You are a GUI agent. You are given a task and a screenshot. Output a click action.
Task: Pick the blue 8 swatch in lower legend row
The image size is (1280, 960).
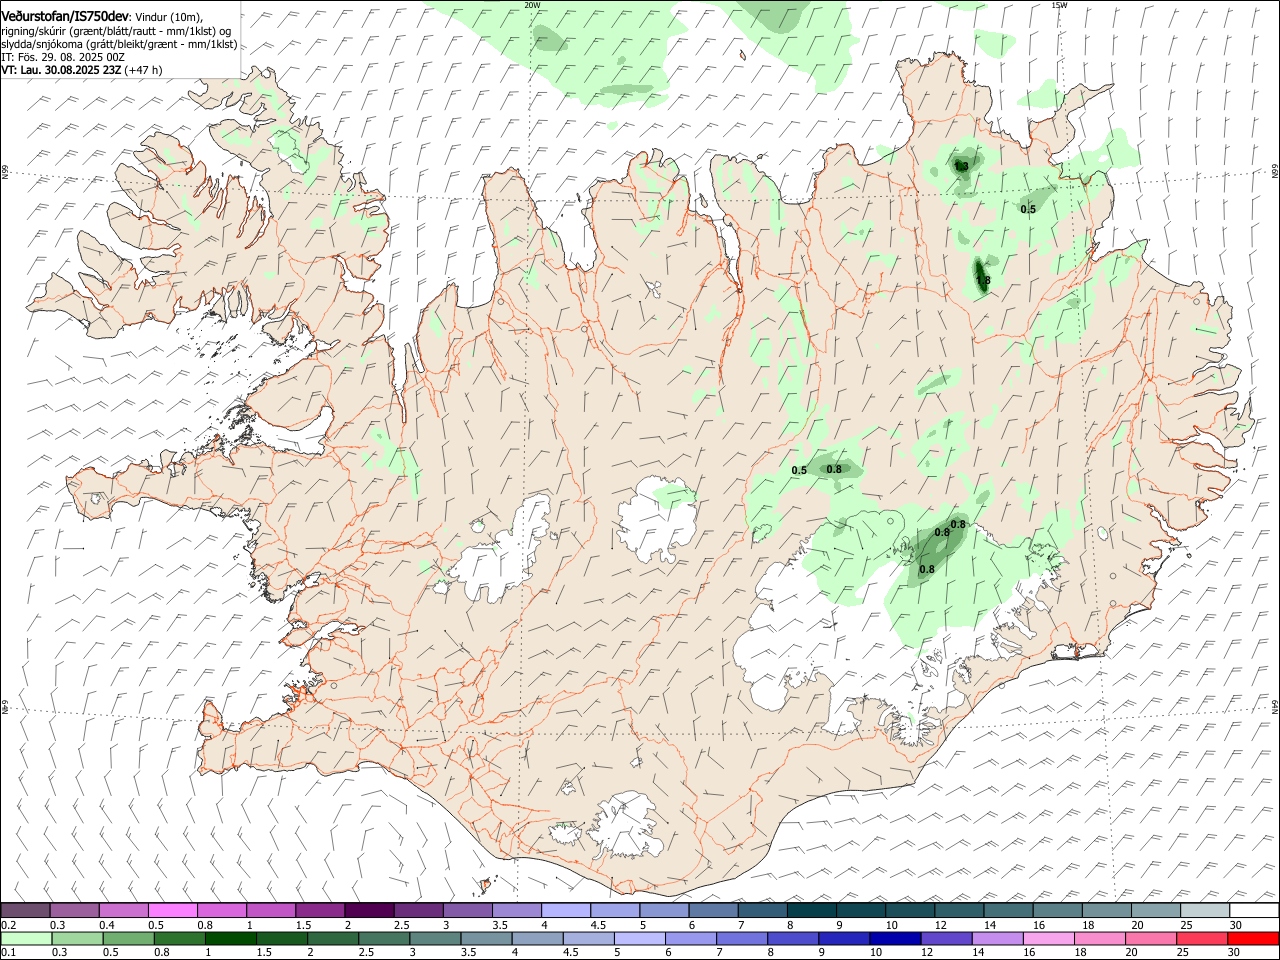pyautogui.click(x=793, y=938)
